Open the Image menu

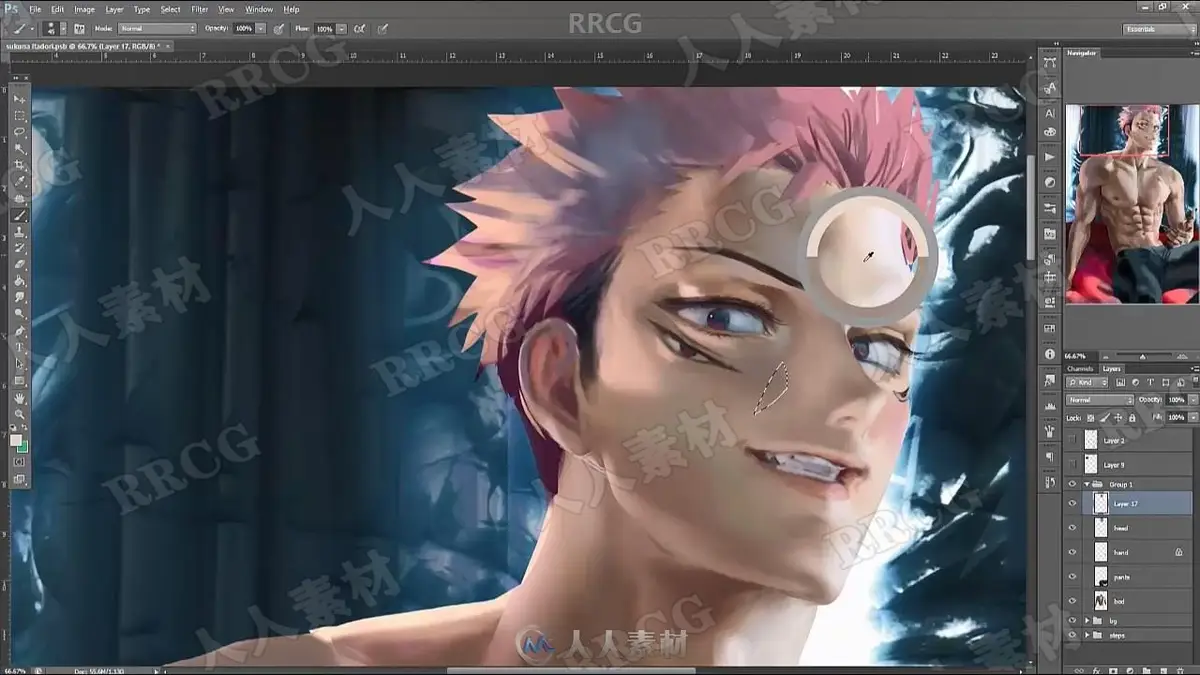(x=85, y=9)
